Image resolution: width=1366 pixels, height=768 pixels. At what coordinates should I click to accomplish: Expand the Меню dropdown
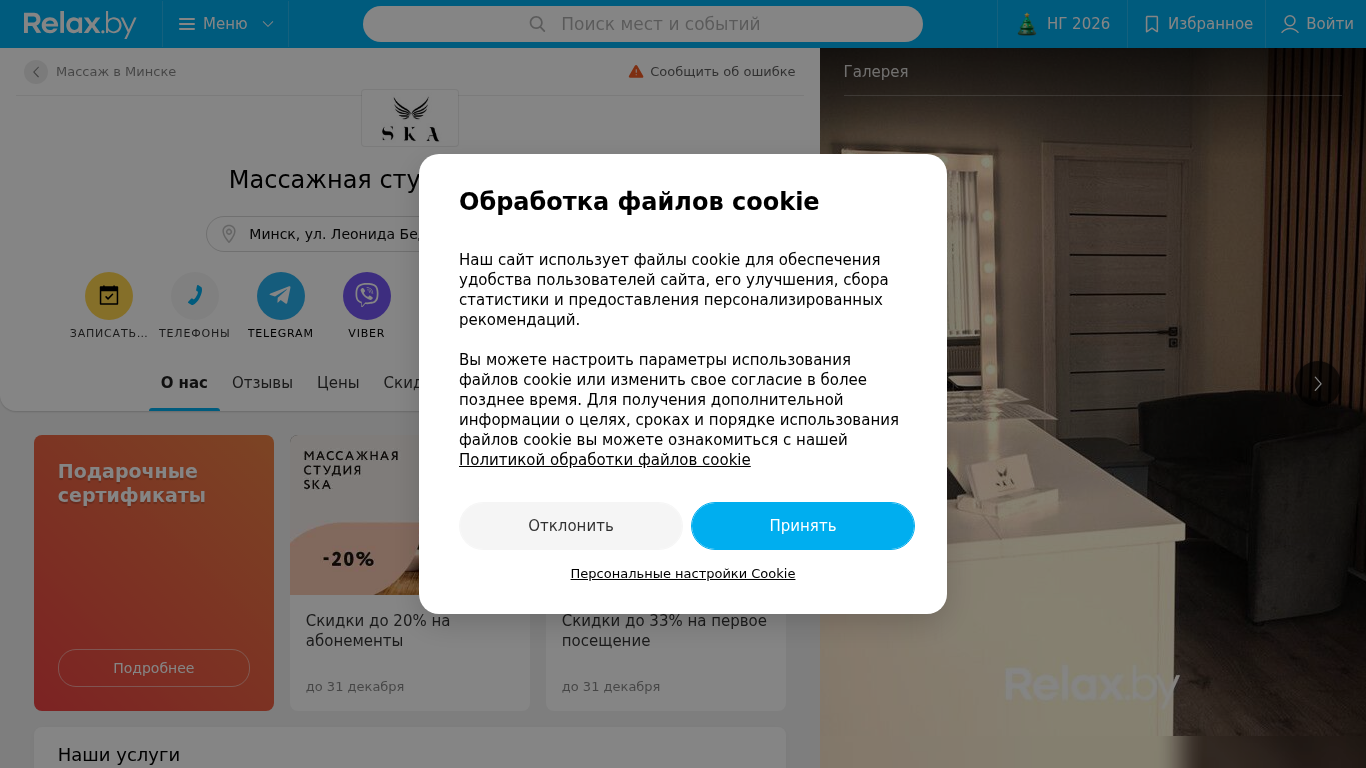[226, 24]
